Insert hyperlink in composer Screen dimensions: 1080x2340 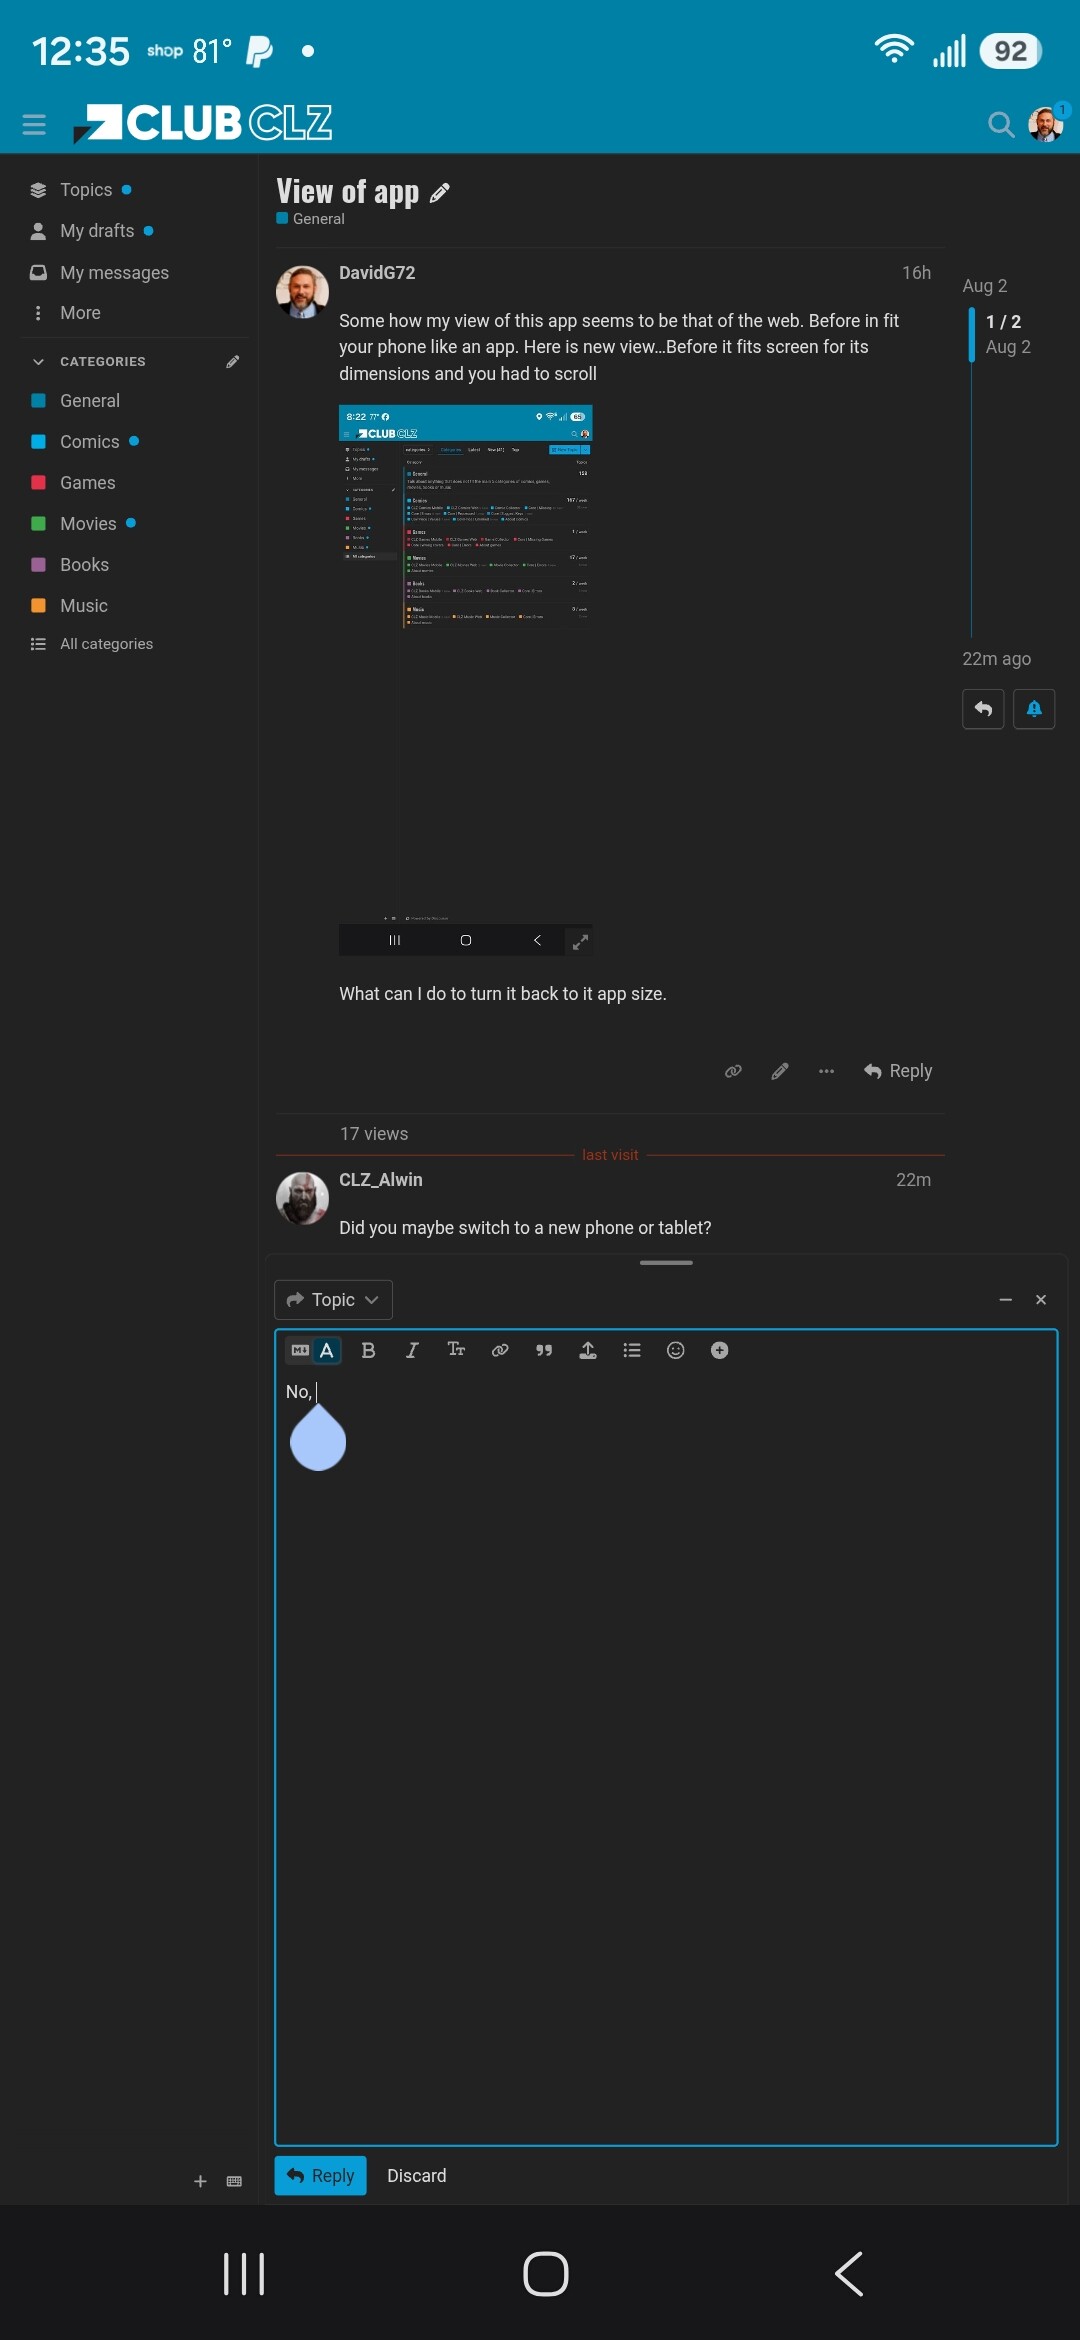500,1350
